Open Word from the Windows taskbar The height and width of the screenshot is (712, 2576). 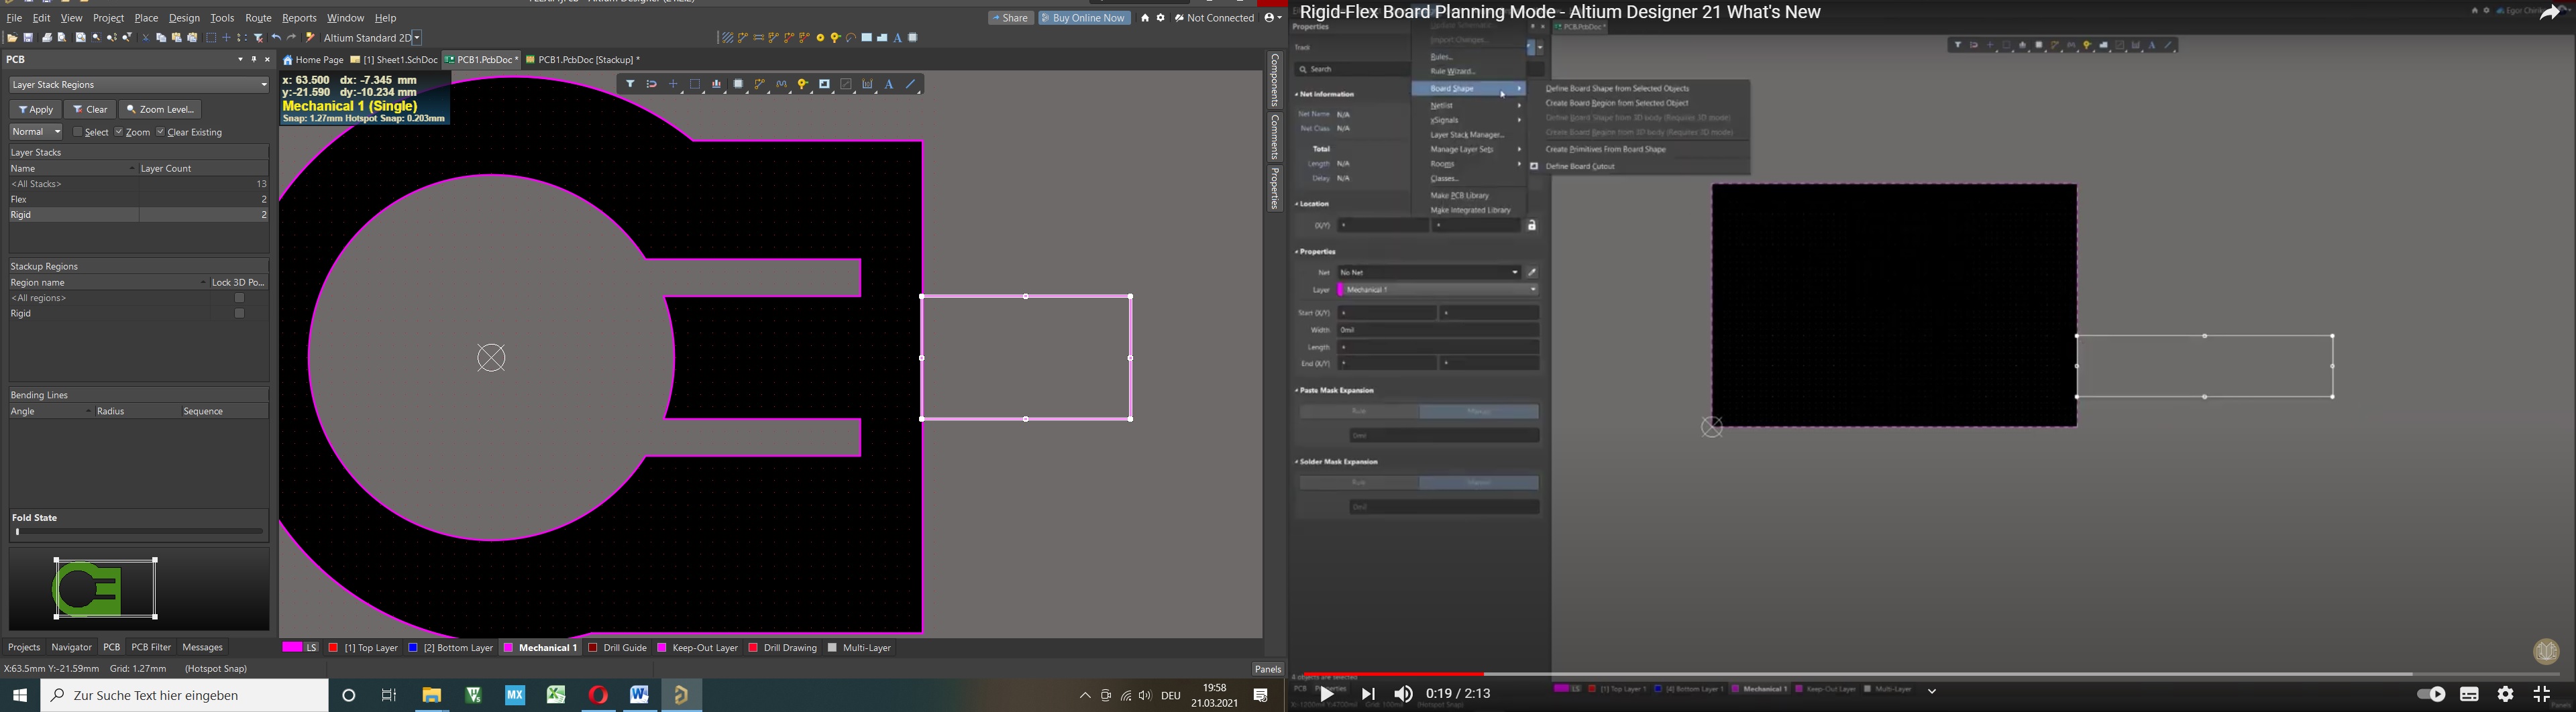(640, 695)
